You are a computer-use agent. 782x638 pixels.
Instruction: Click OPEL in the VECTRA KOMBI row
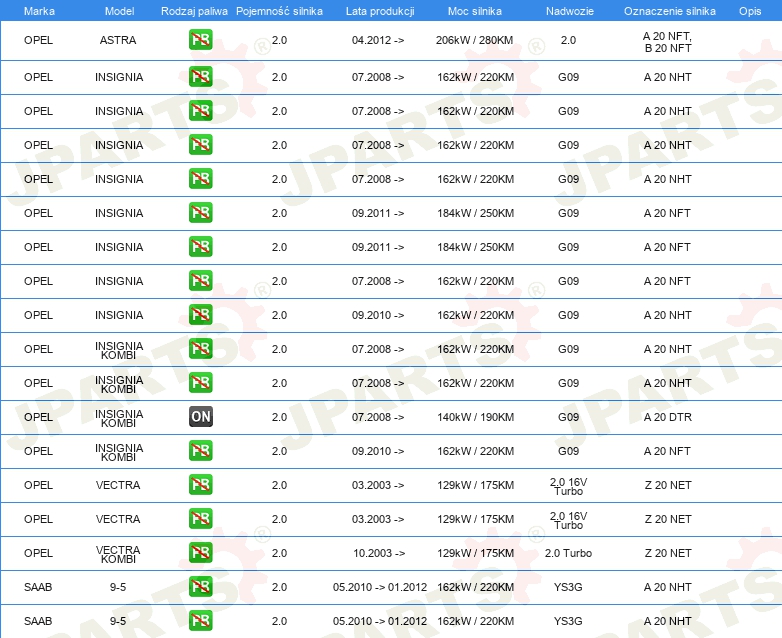[38, 553]
